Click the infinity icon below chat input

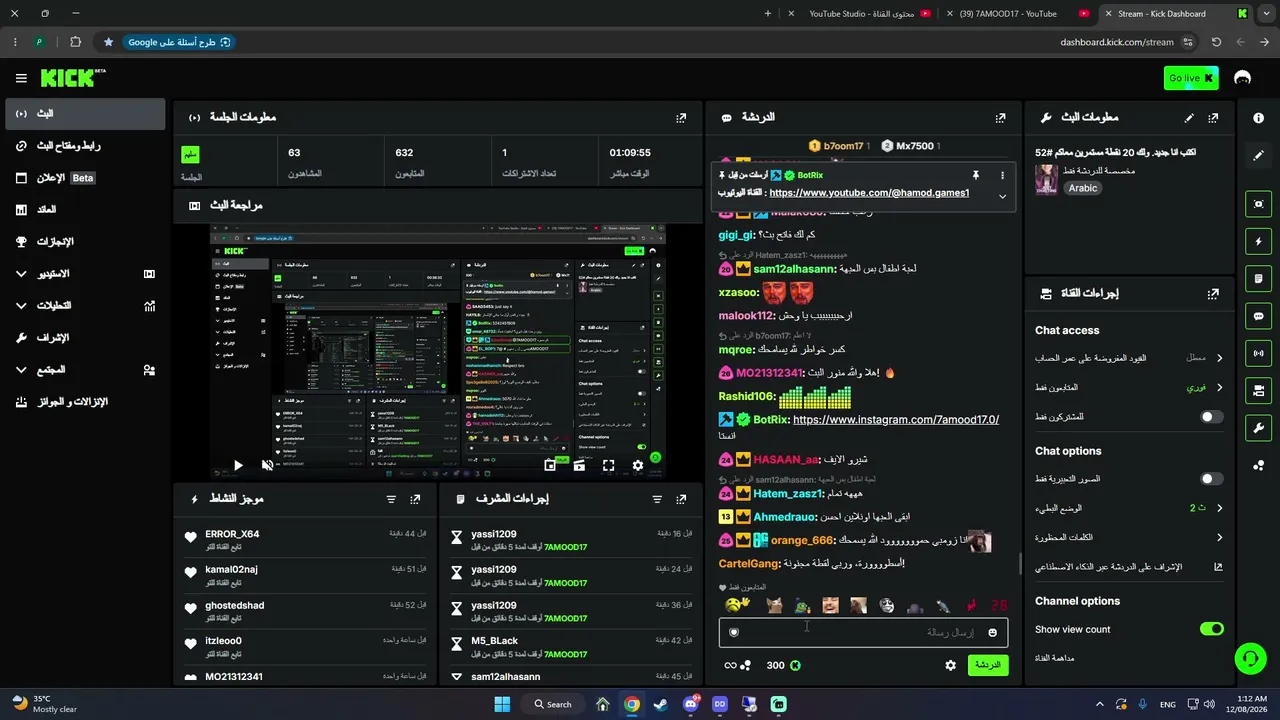coord(730,665)
